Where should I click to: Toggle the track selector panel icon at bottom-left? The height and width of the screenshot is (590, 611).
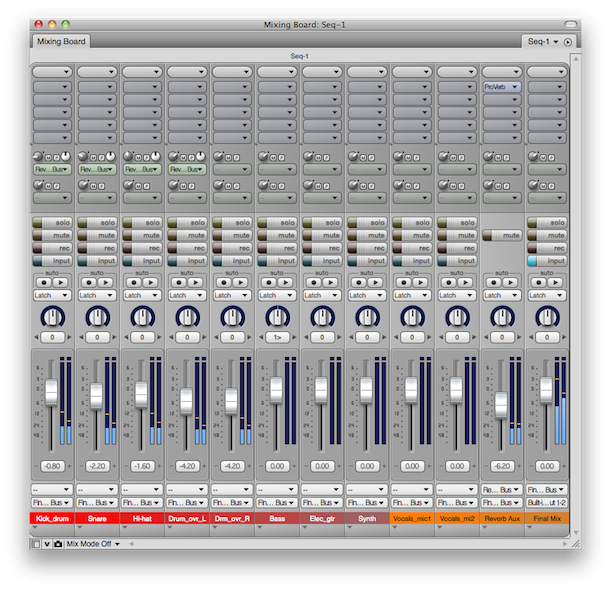pos(36,544)
